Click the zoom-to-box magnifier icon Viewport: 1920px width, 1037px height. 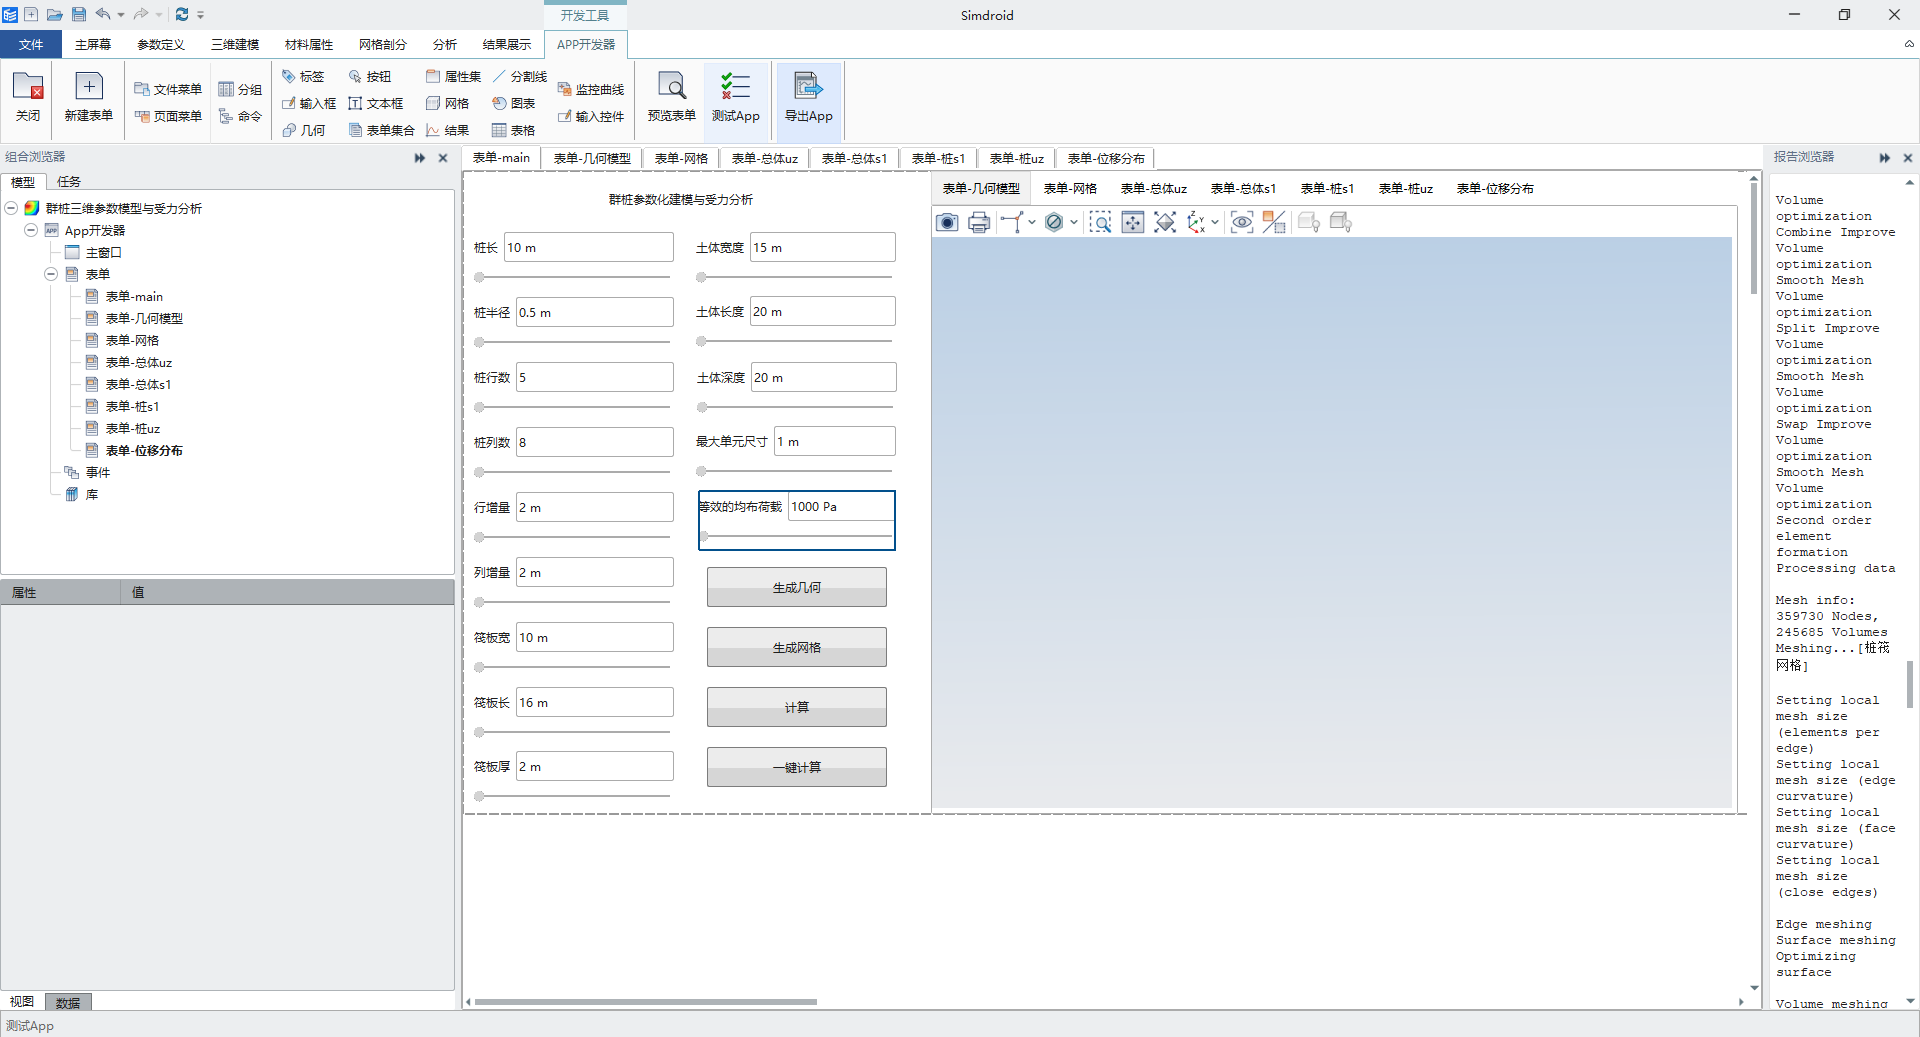point(1100,222)
